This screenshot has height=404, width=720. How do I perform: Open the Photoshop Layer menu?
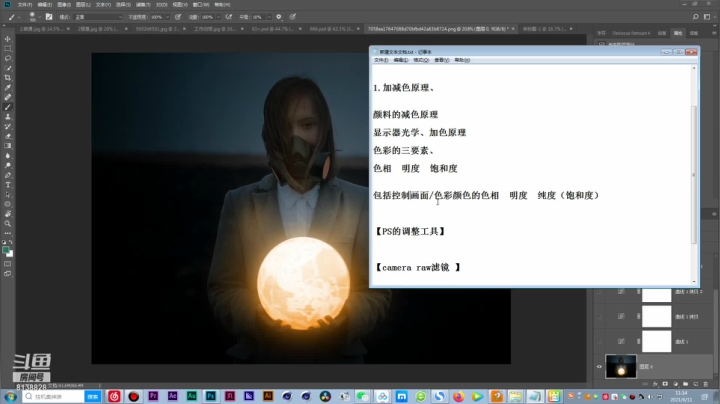pos(83,5)
